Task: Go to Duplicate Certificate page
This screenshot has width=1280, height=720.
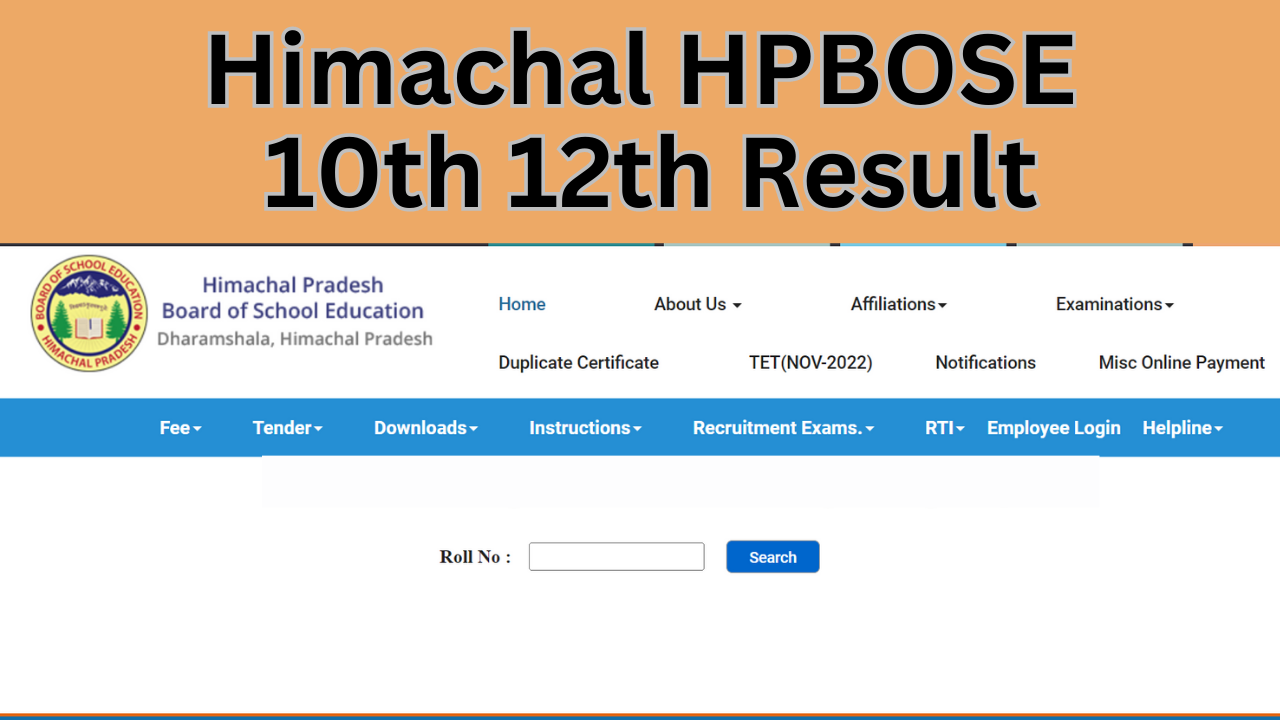Action: coord(578,363)
